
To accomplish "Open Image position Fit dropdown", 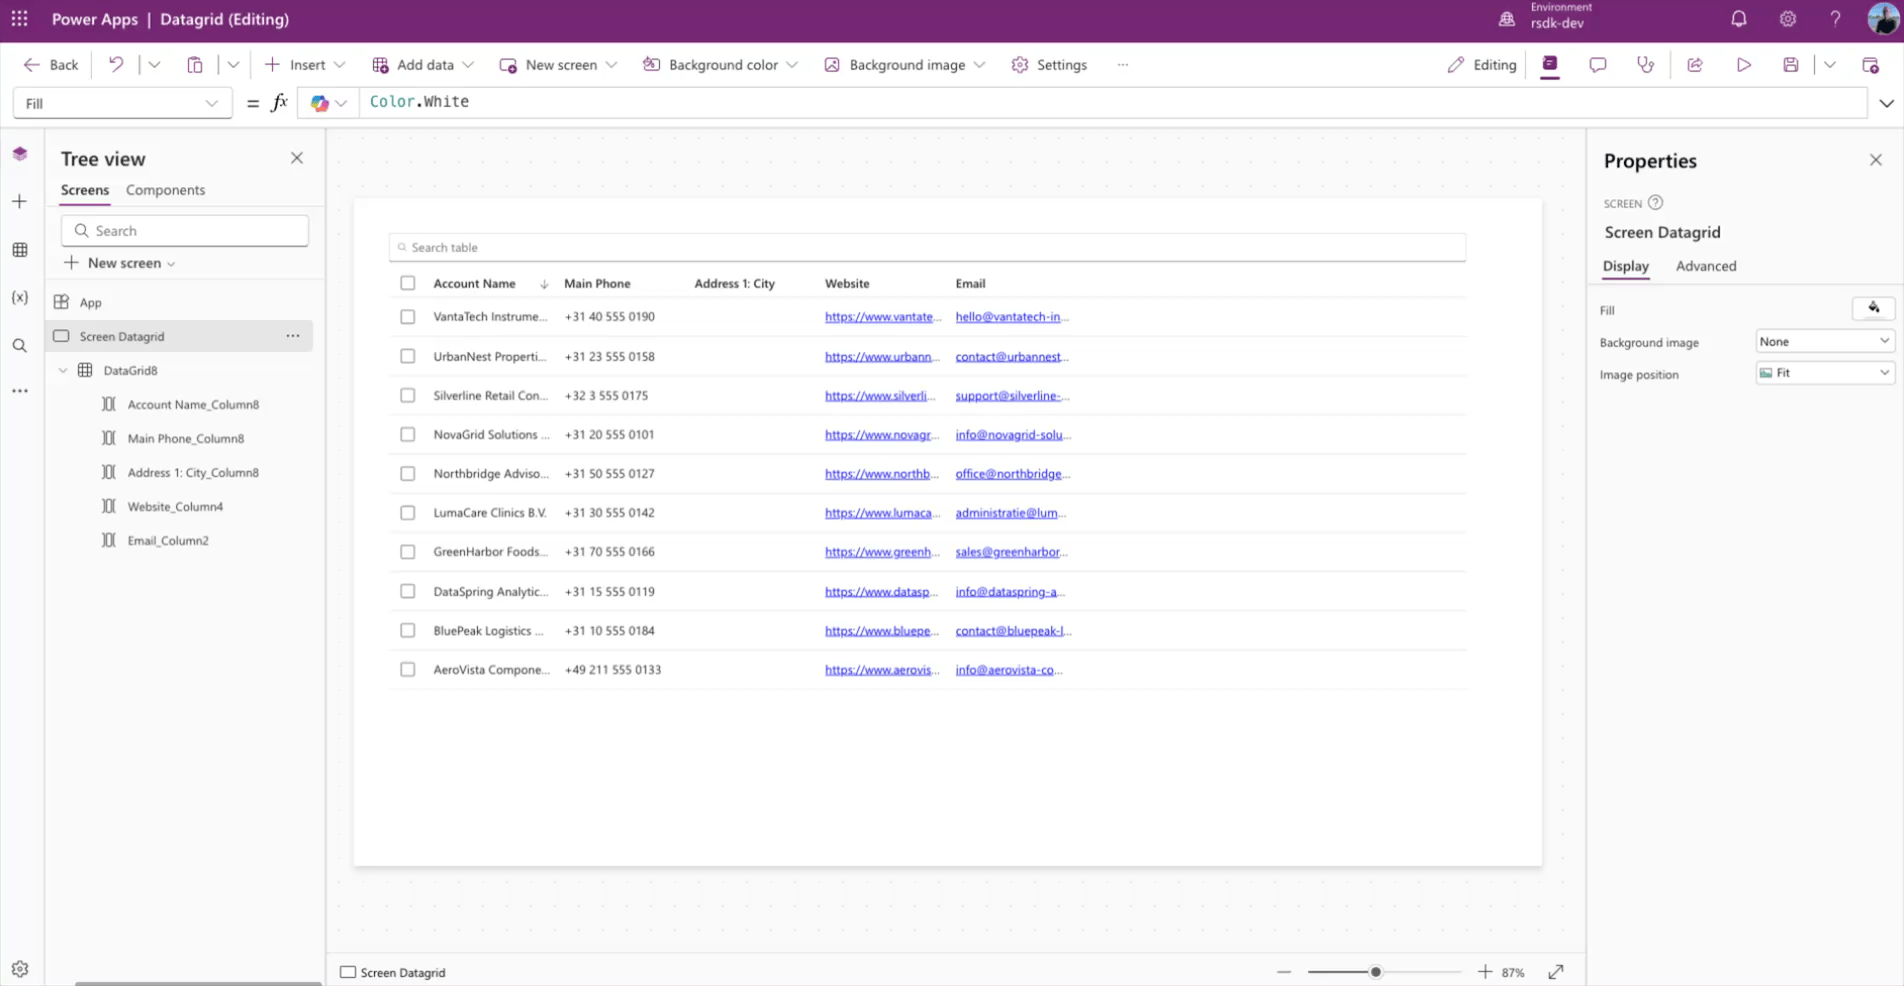I will [1825, 373].
